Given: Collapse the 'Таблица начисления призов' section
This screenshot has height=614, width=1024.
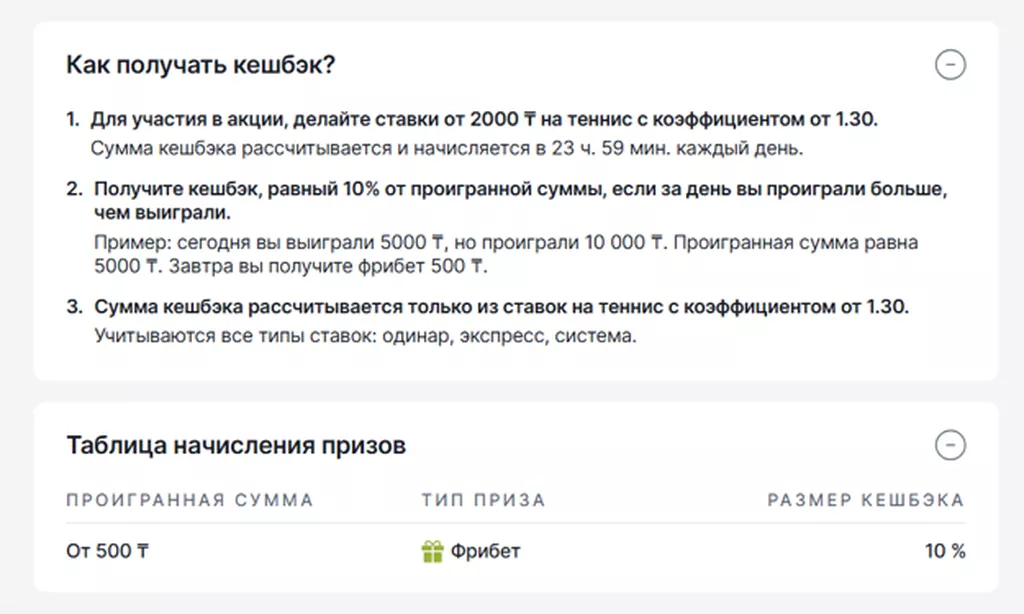Looking at the screenshot, I should (950, 445).
